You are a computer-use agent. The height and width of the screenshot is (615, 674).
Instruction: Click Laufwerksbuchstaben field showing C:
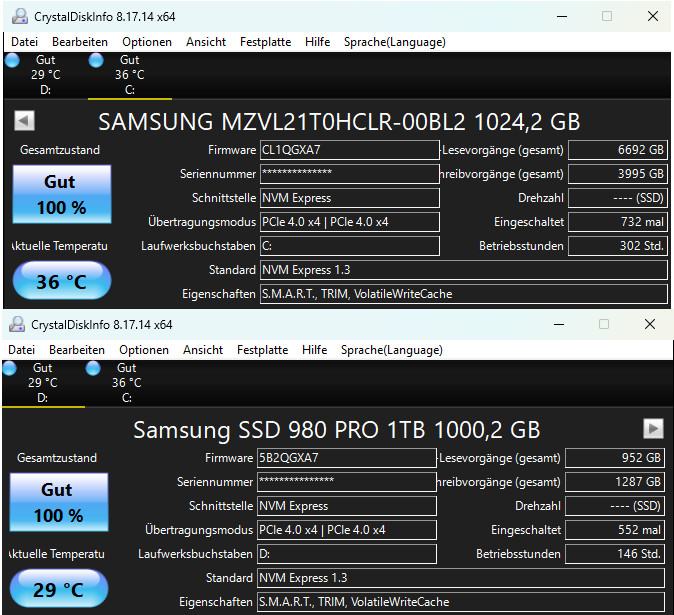click(349, 246)
